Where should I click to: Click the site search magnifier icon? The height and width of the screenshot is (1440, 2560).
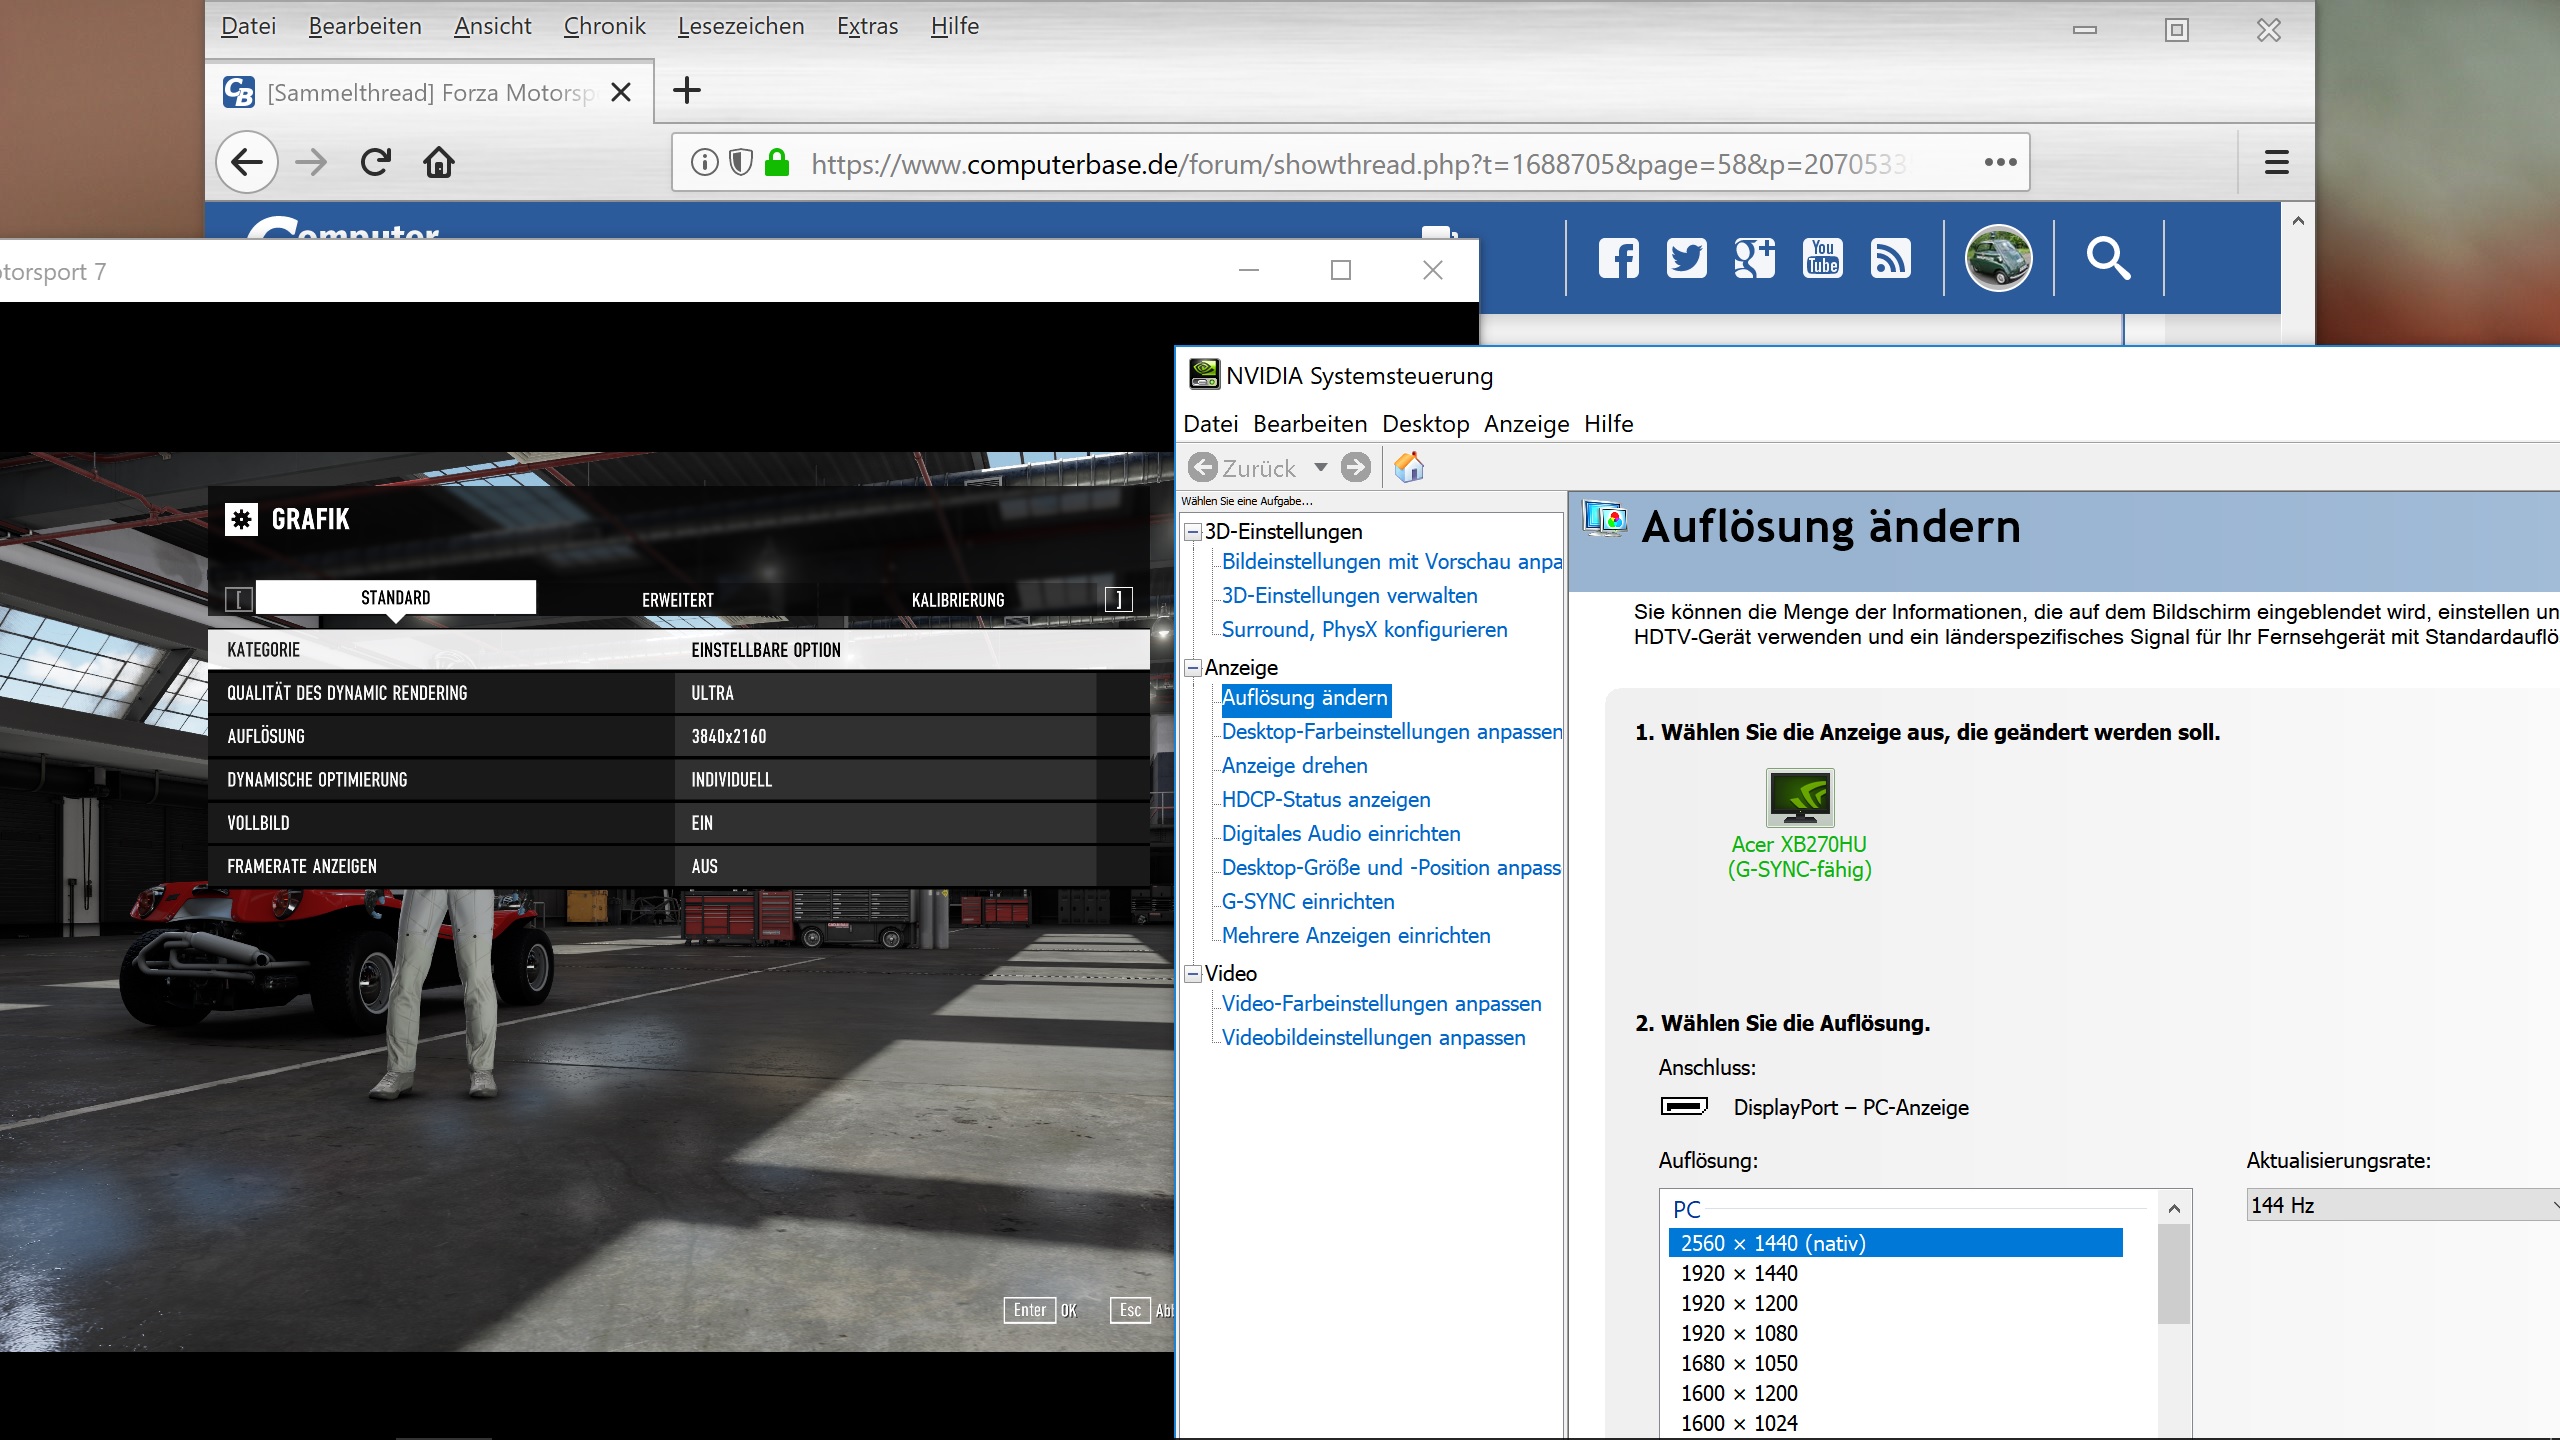[2108, 259]
